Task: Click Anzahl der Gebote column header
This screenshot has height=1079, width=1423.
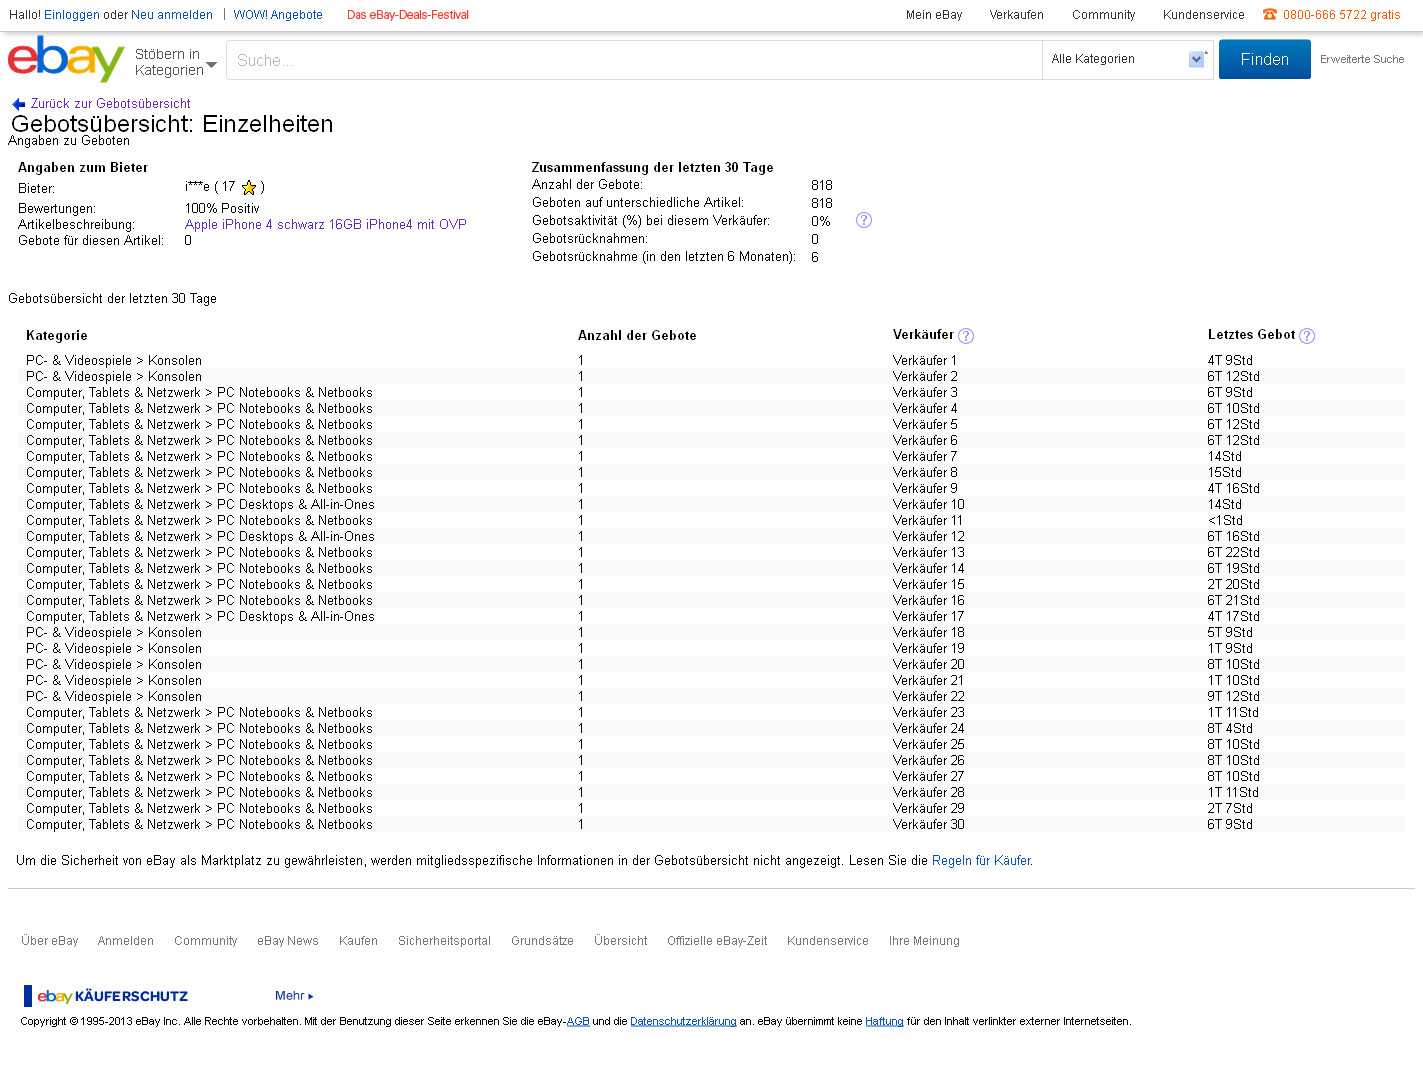Action: (637, 336)
